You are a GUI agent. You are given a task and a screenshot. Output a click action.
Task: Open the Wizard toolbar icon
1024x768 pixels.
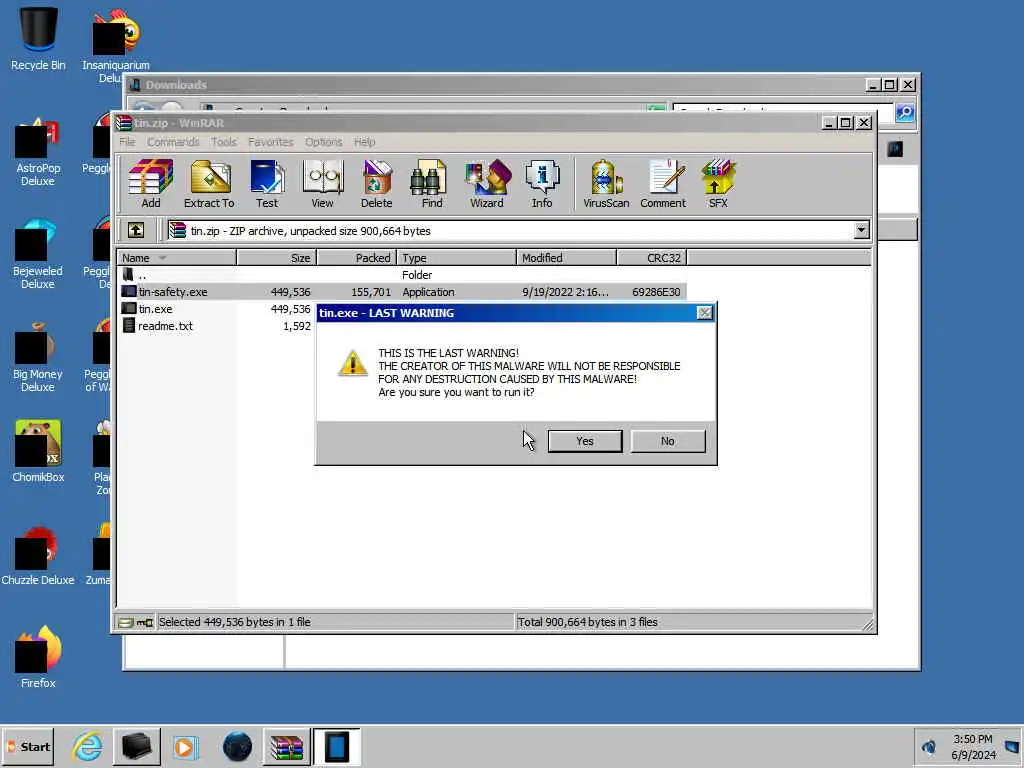[x=487, y=184]
